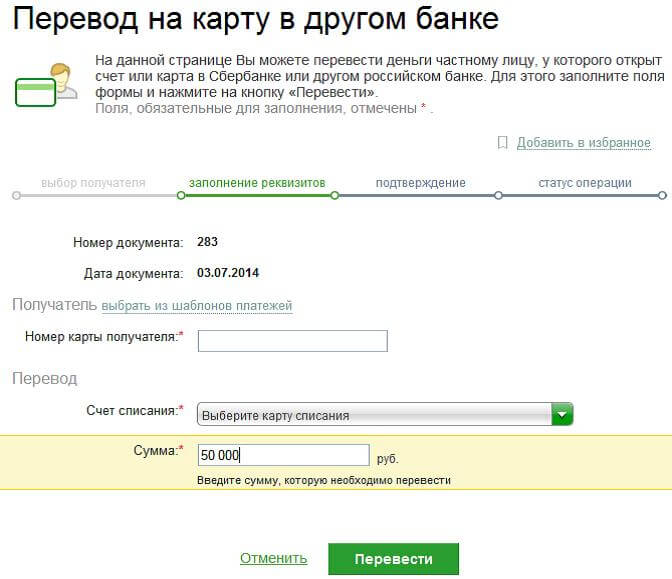Click the bookmark icon beside Добавить в избранное

(502, 143)
